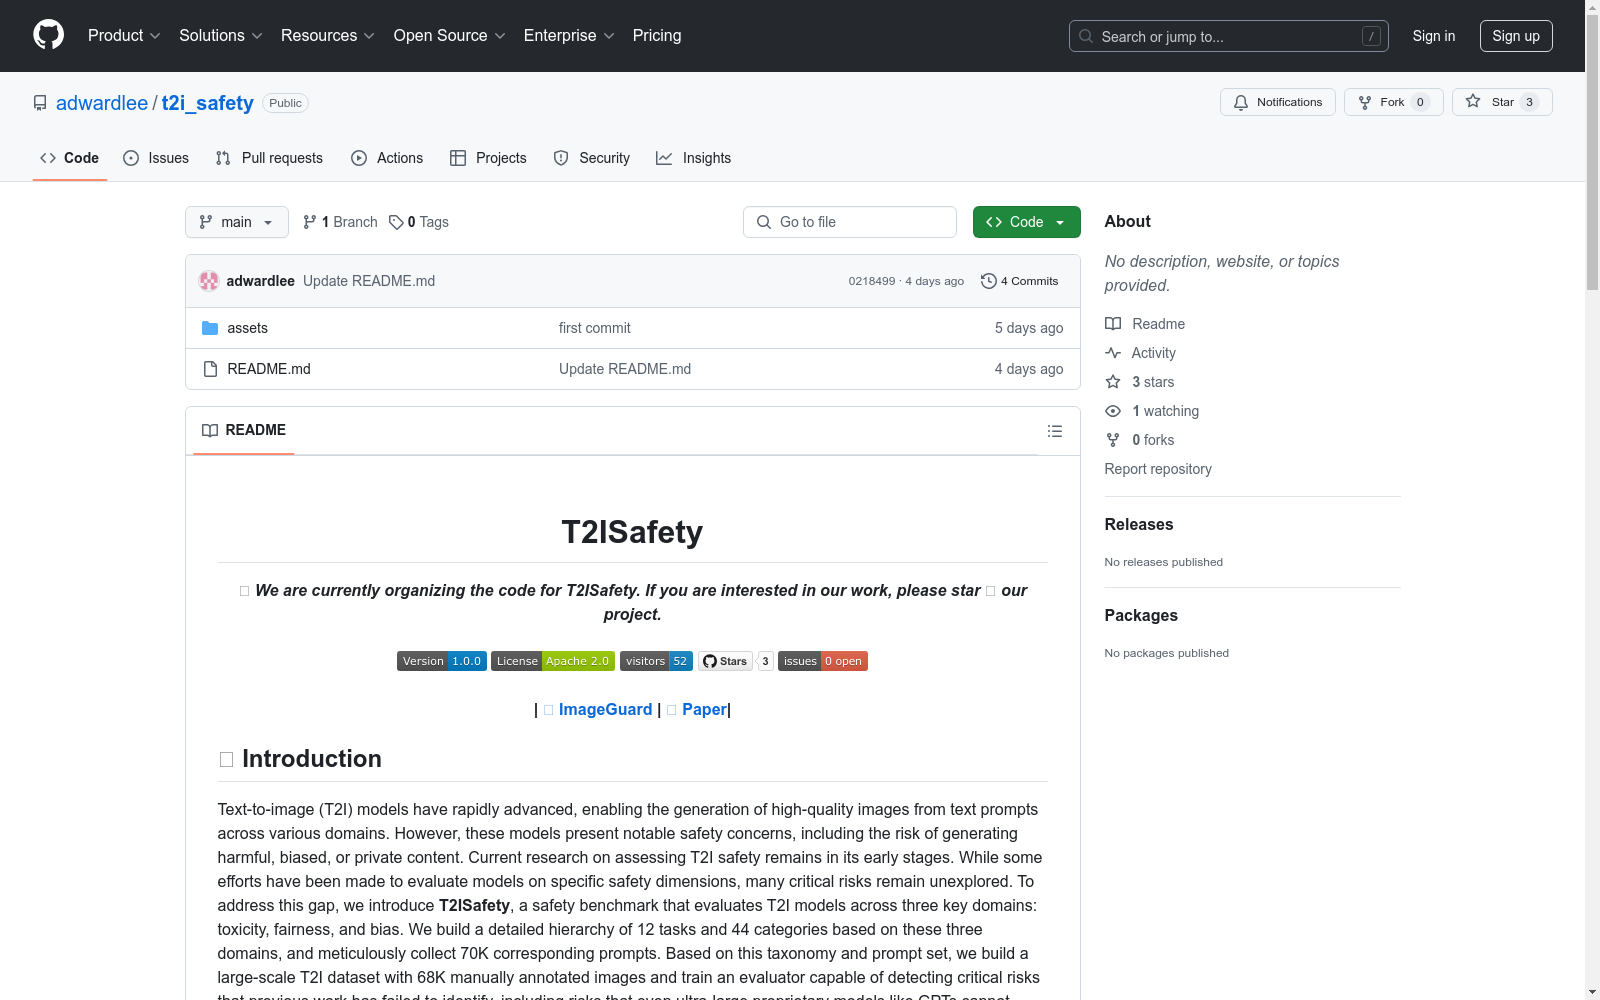This screenshot has height=1000, width=1600.
Task: Open commit hash 0218499
Action: click(872, 281)
